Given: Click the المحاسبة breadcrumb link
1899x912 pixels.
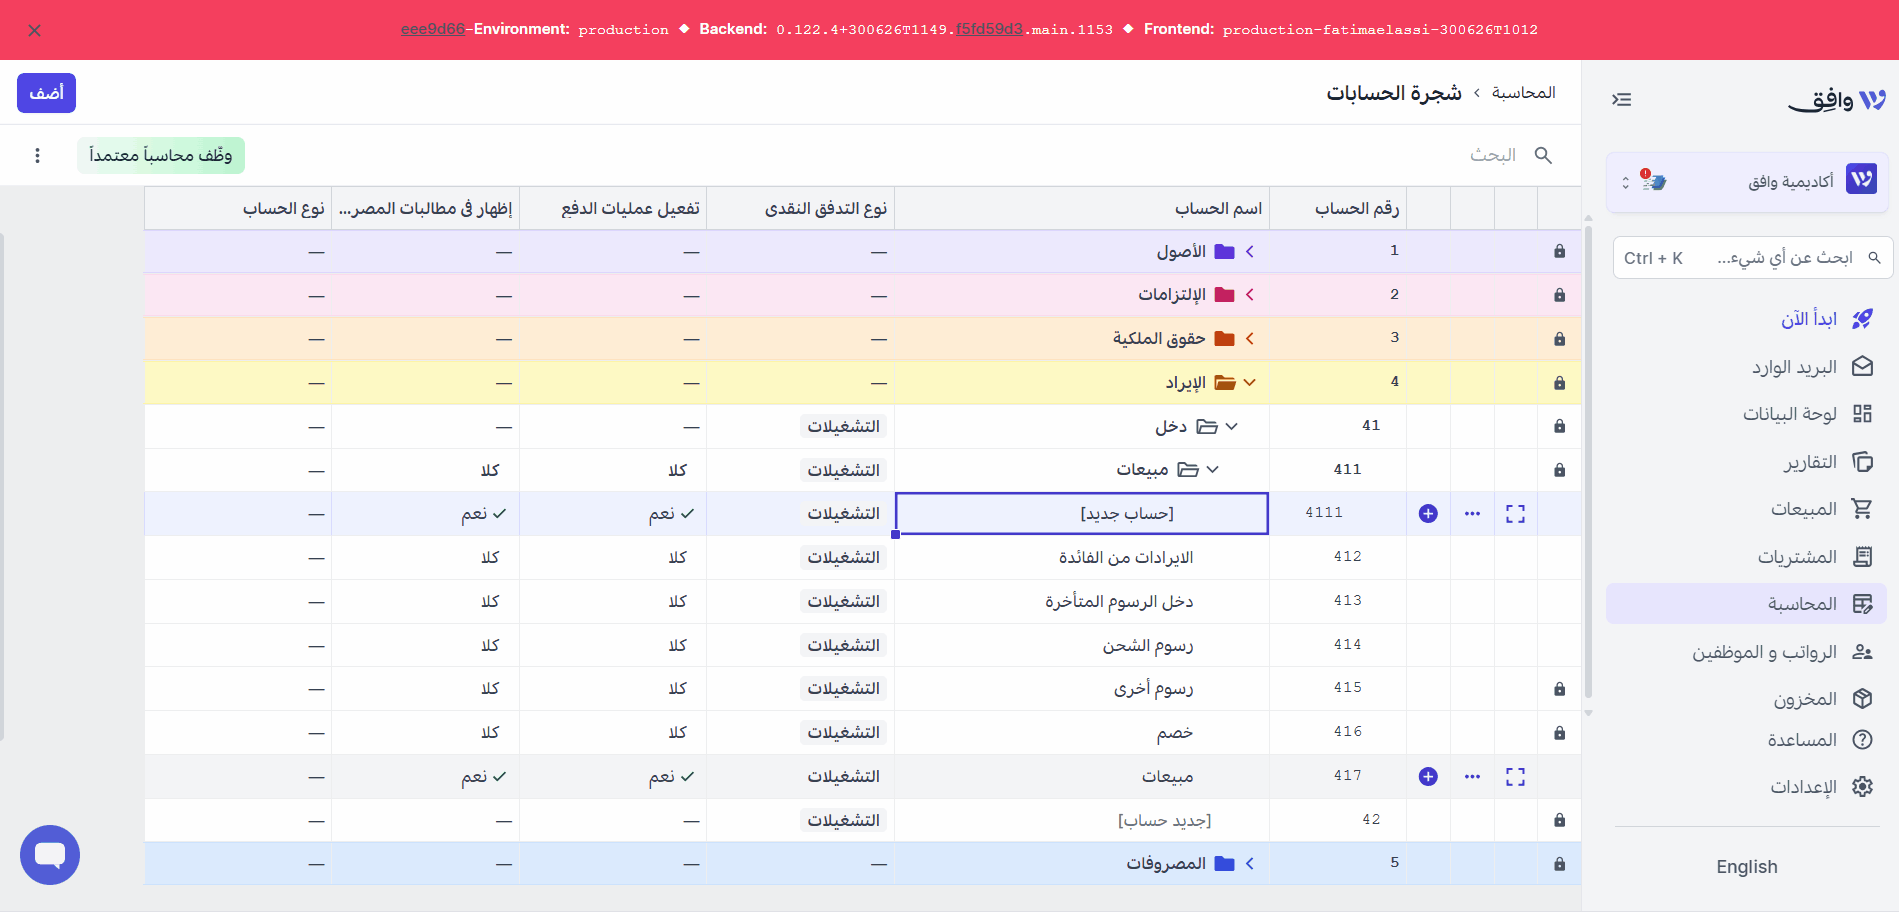Looking at the screenshot, I should 1523,92.
